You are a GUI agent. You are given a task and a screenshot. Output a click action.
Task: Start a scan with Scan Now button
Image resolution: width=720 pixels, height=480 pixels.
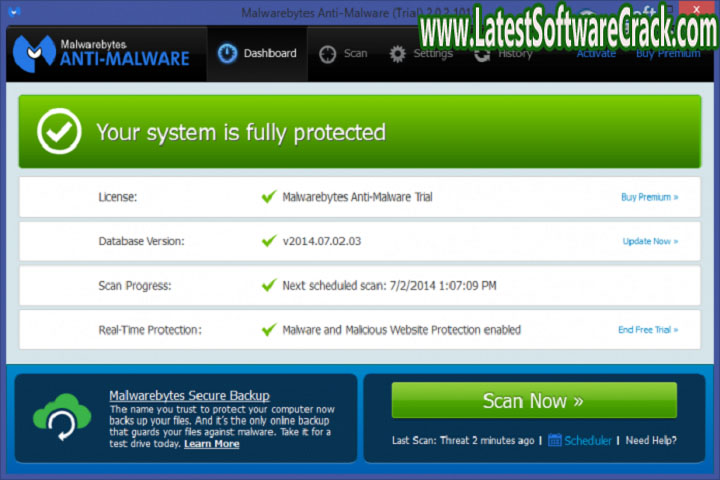[x=534, y=401]
